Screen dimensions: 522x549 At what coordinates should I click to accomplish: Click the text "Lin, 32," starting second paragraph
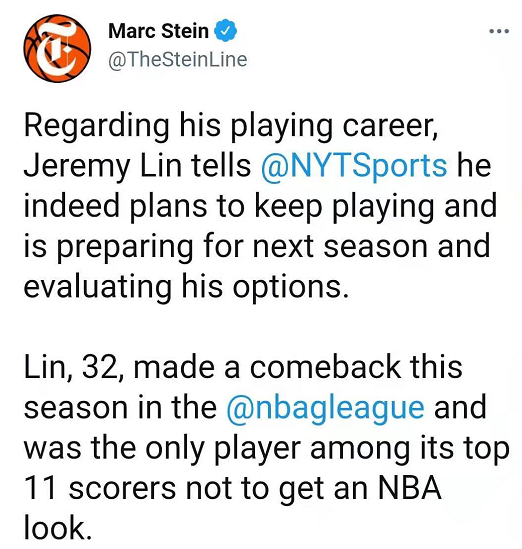[x=73, y=367]
